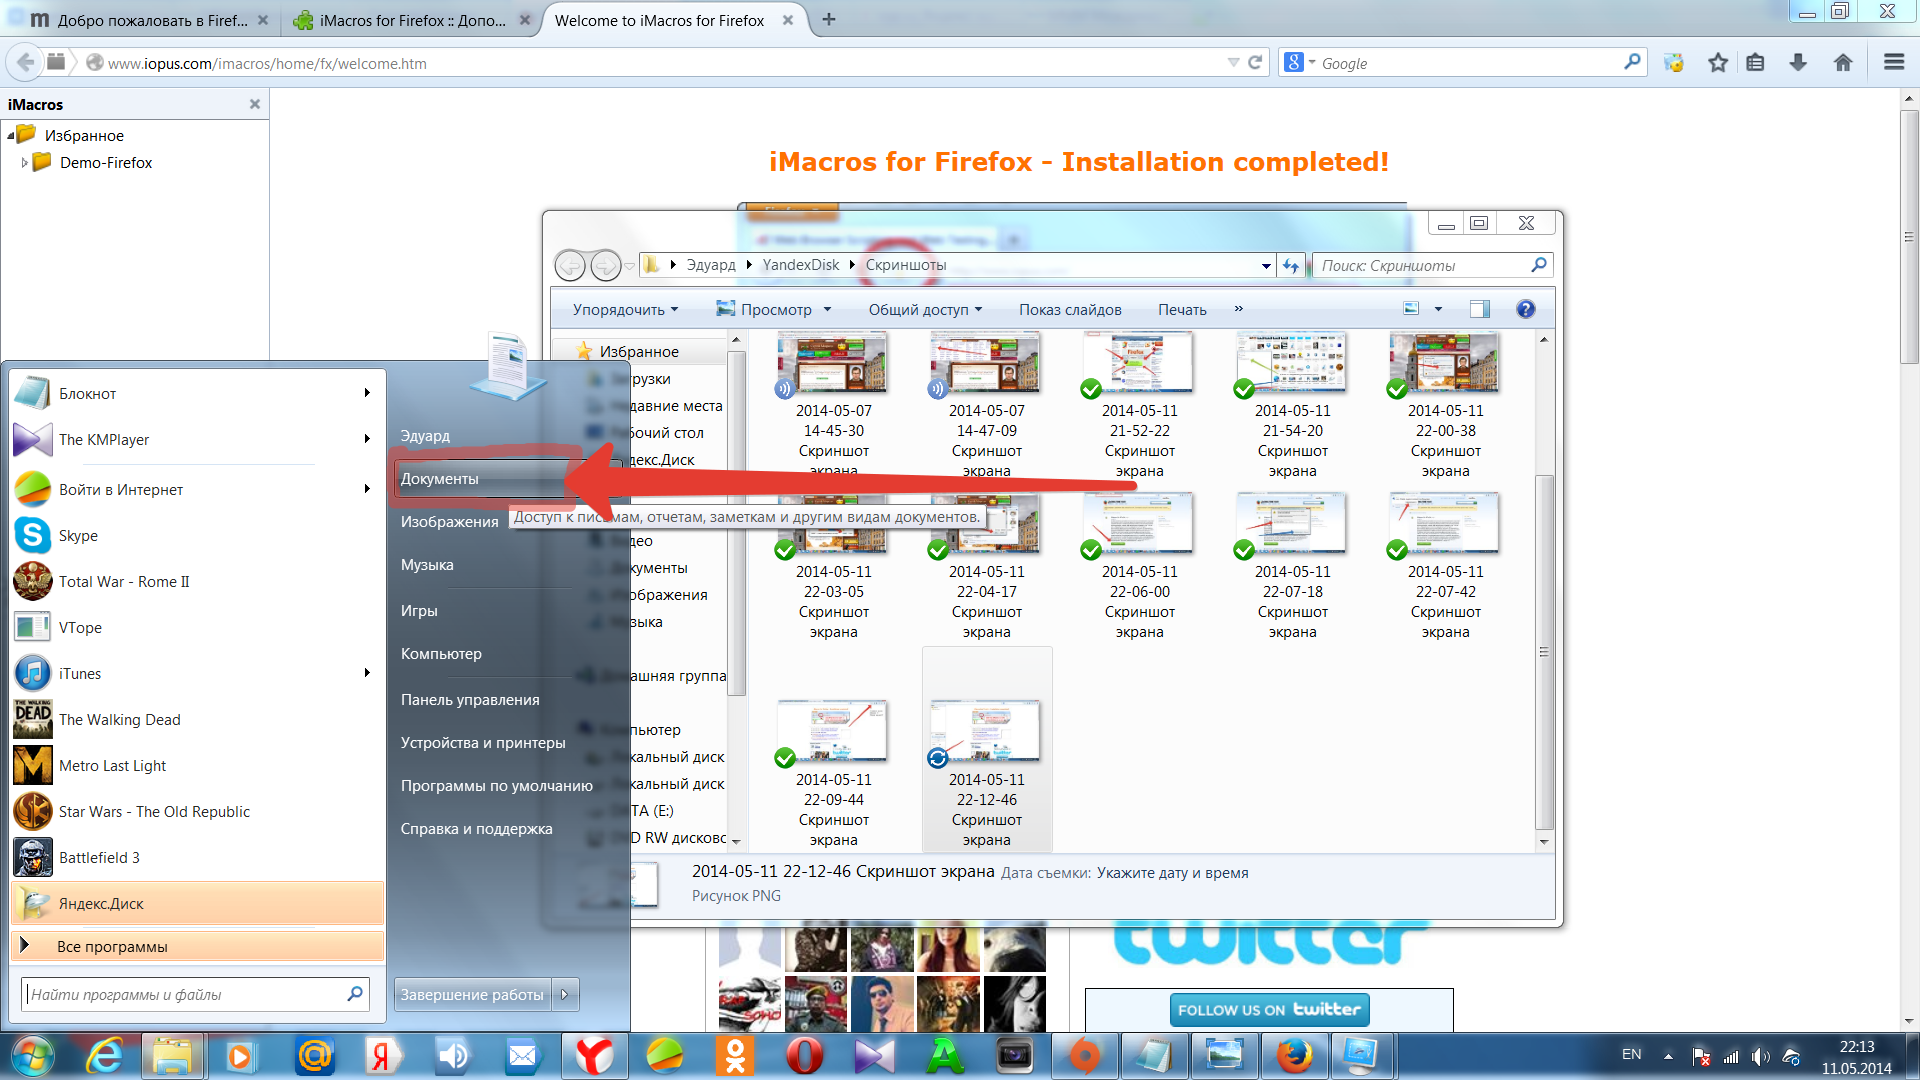This screenshot has width=1920, height=1080.
Task: Click the Windows Start orb
Action: (31, 1056)
